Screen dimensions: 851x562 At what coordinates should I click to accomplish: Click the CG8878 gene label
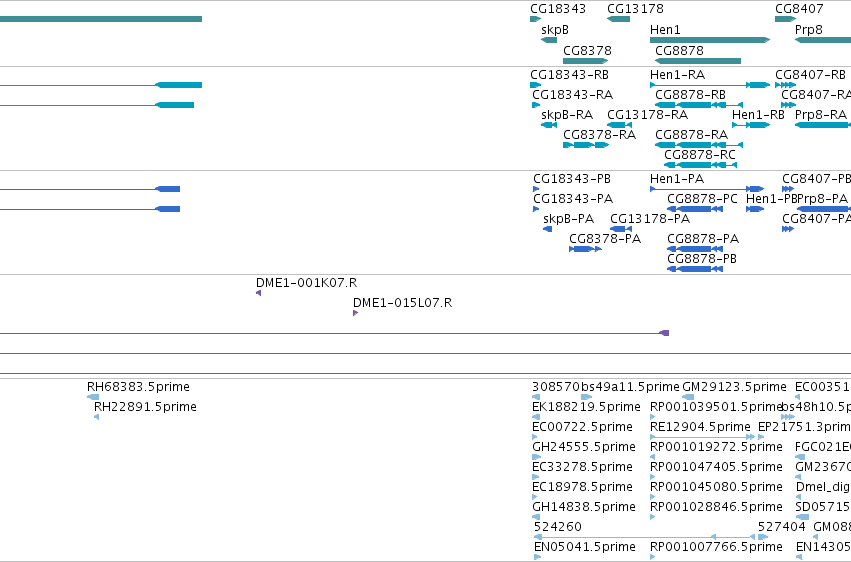pyautogui.click(x=679, y=50)
